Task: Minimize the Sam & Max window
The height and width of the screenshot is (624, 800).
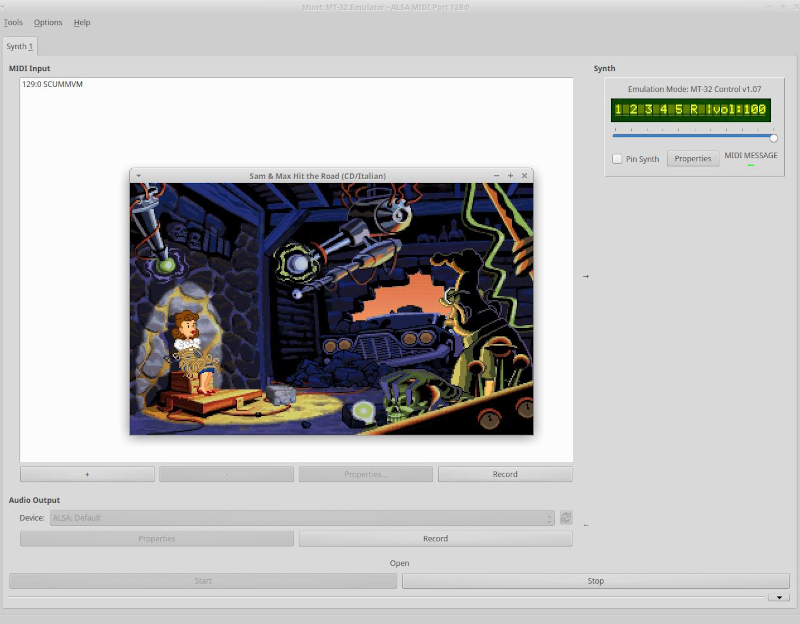Action: point(496,176)
